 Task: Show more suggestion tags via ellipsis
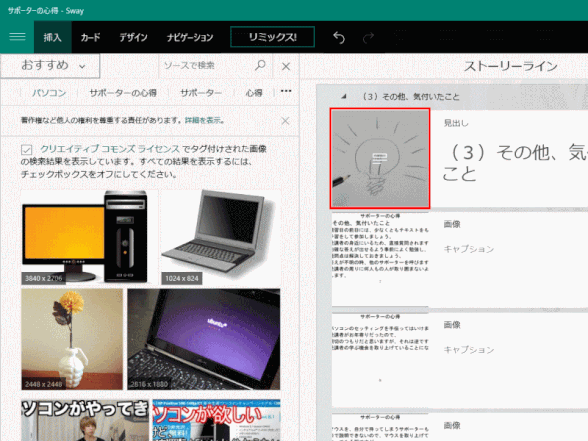pos(286,91)
